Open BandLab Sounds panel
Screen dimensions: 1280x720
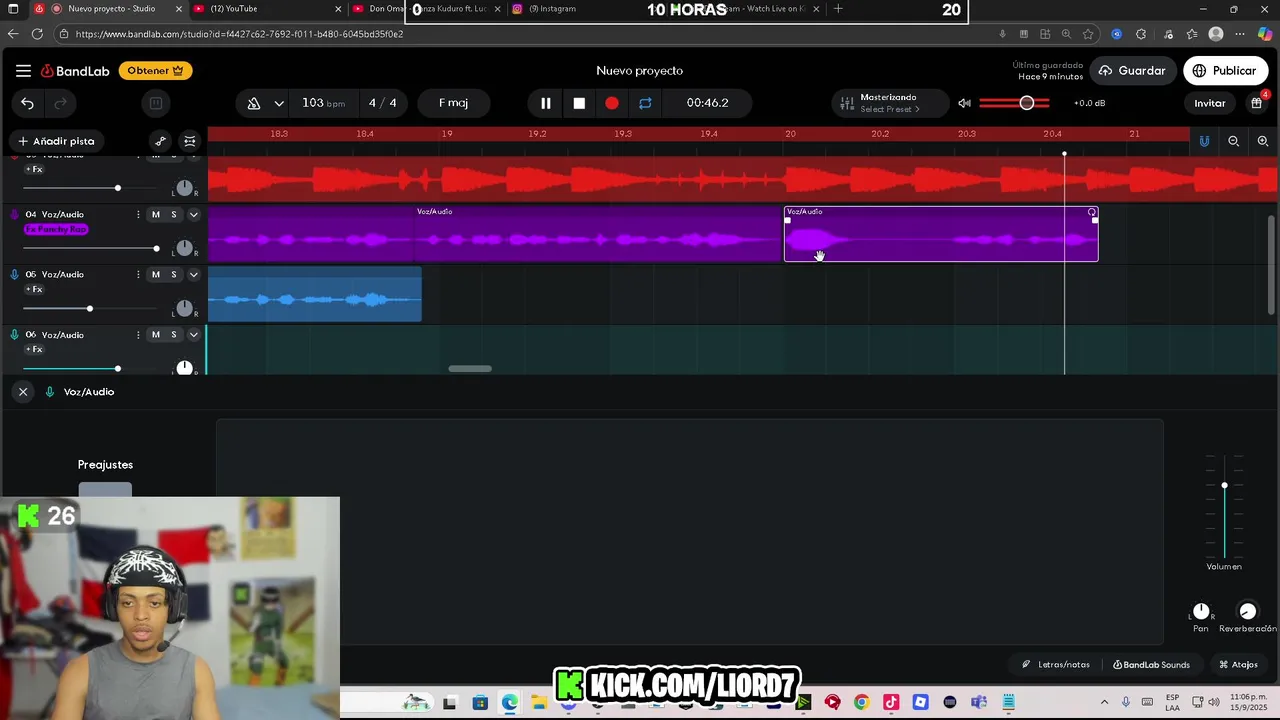coord(1151,664)
